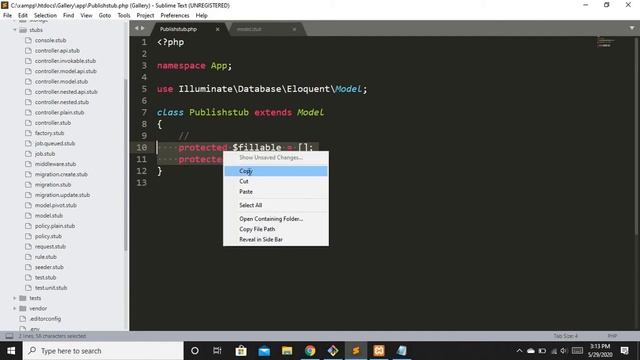Click the minimap preview
The height and width of the screenshot is (360, 640).
(x=605, y=42)
